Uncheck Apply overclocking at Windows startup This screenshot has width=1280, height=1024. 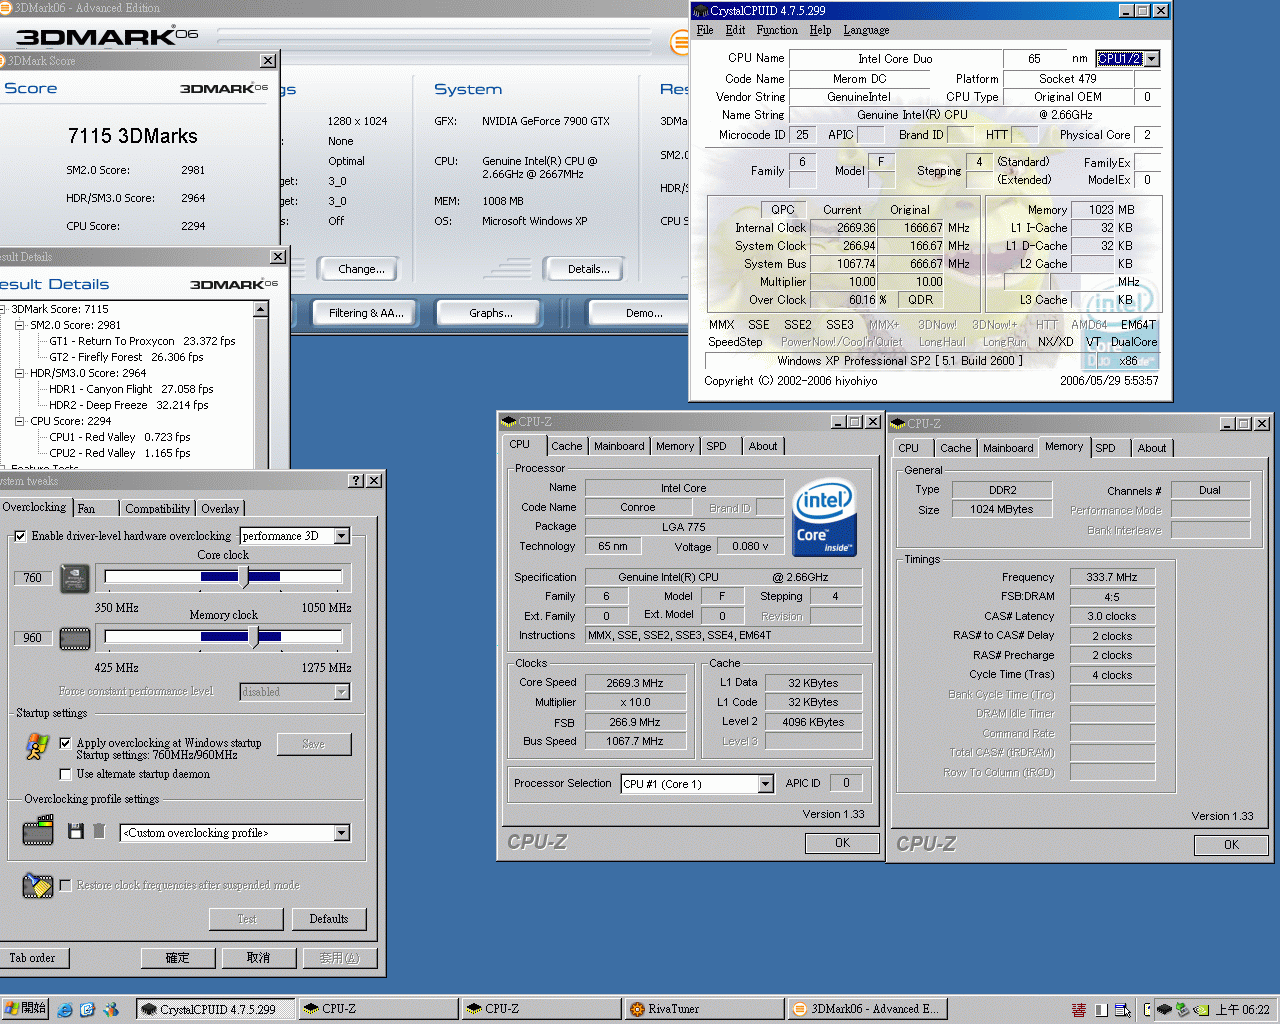coord(66,743)
